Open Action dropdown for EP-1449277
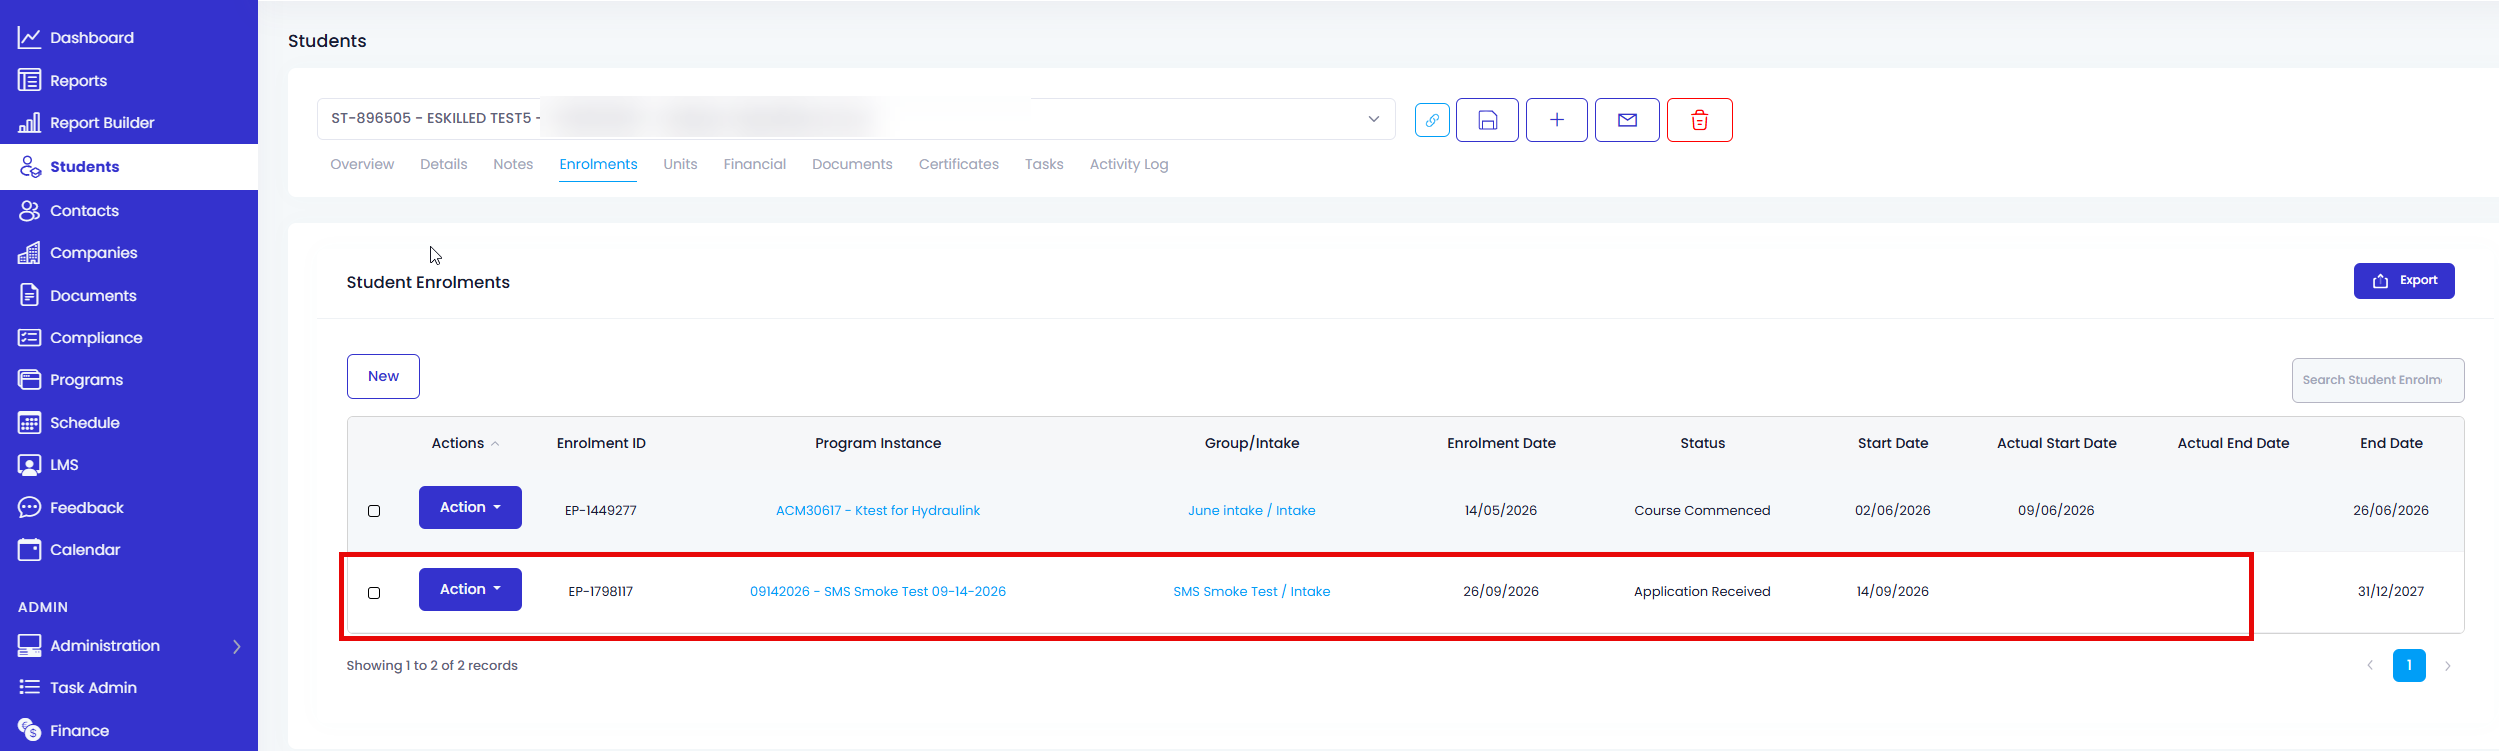The image size is (2499, 751). 470,507
